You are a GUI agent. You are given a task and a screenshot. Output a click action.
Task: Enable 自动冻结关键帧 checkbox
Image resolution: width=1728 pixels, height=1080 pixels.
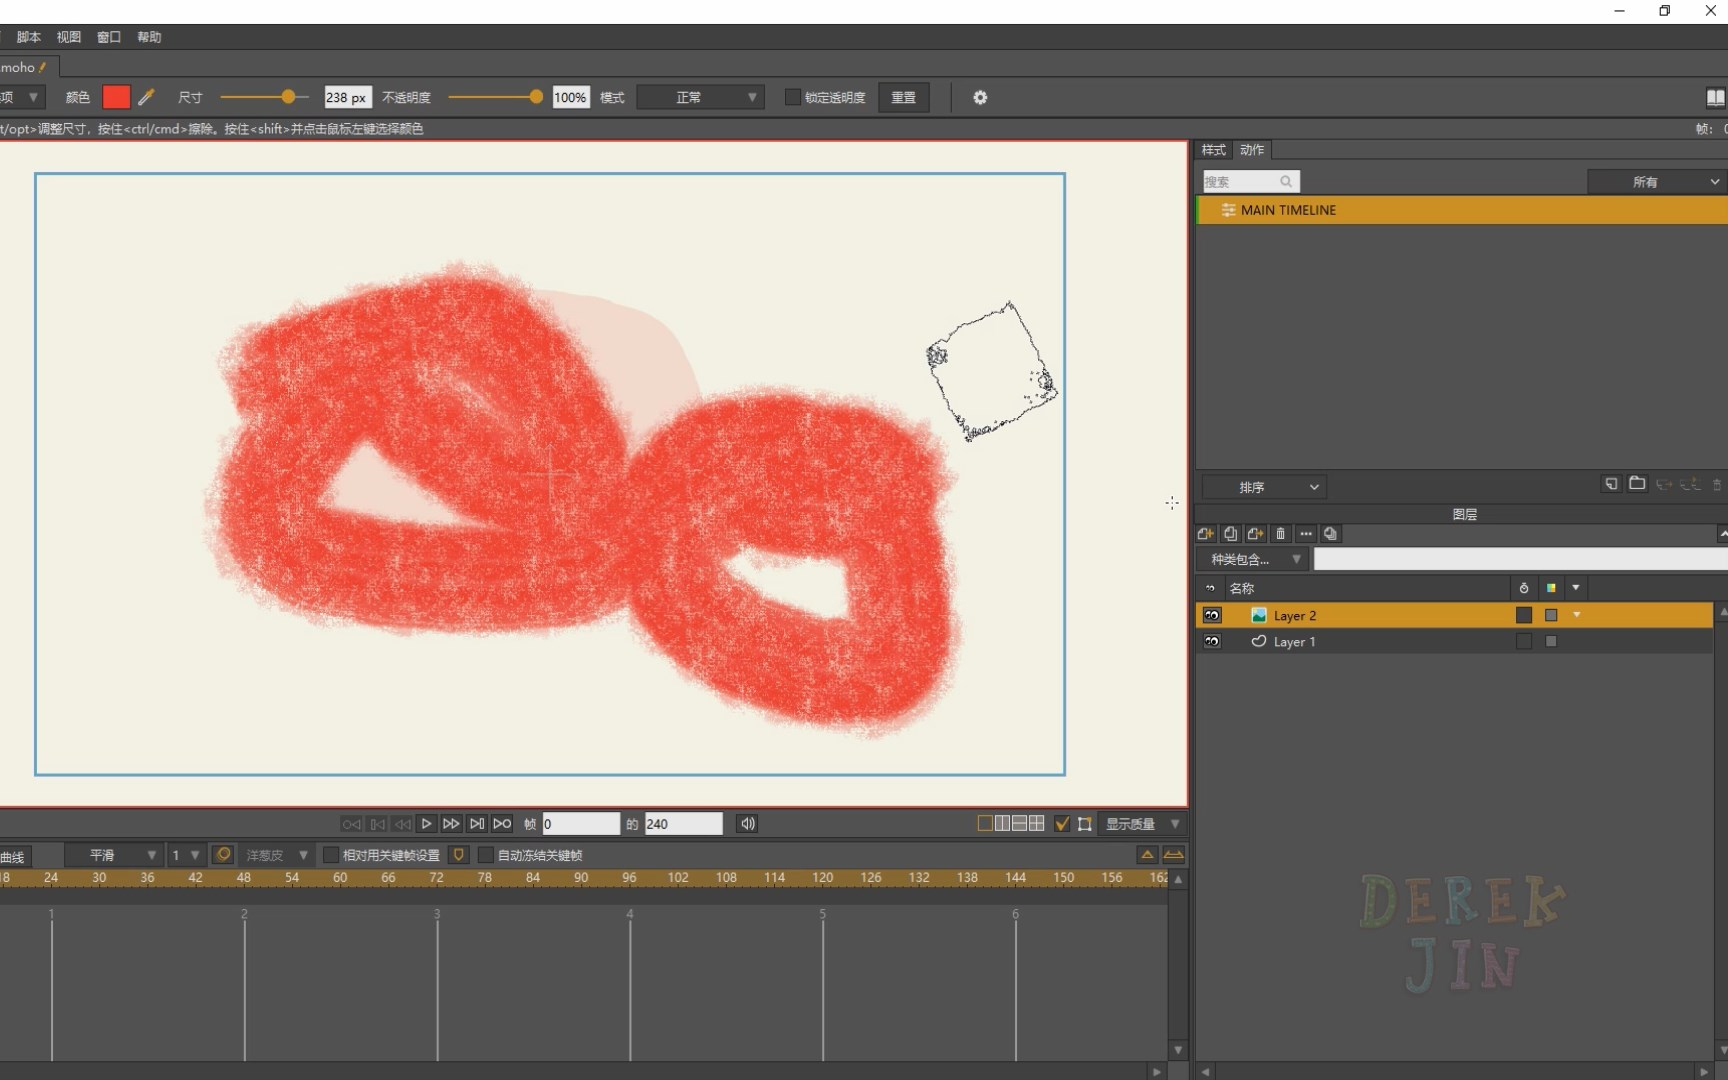[x=486, y=855]
